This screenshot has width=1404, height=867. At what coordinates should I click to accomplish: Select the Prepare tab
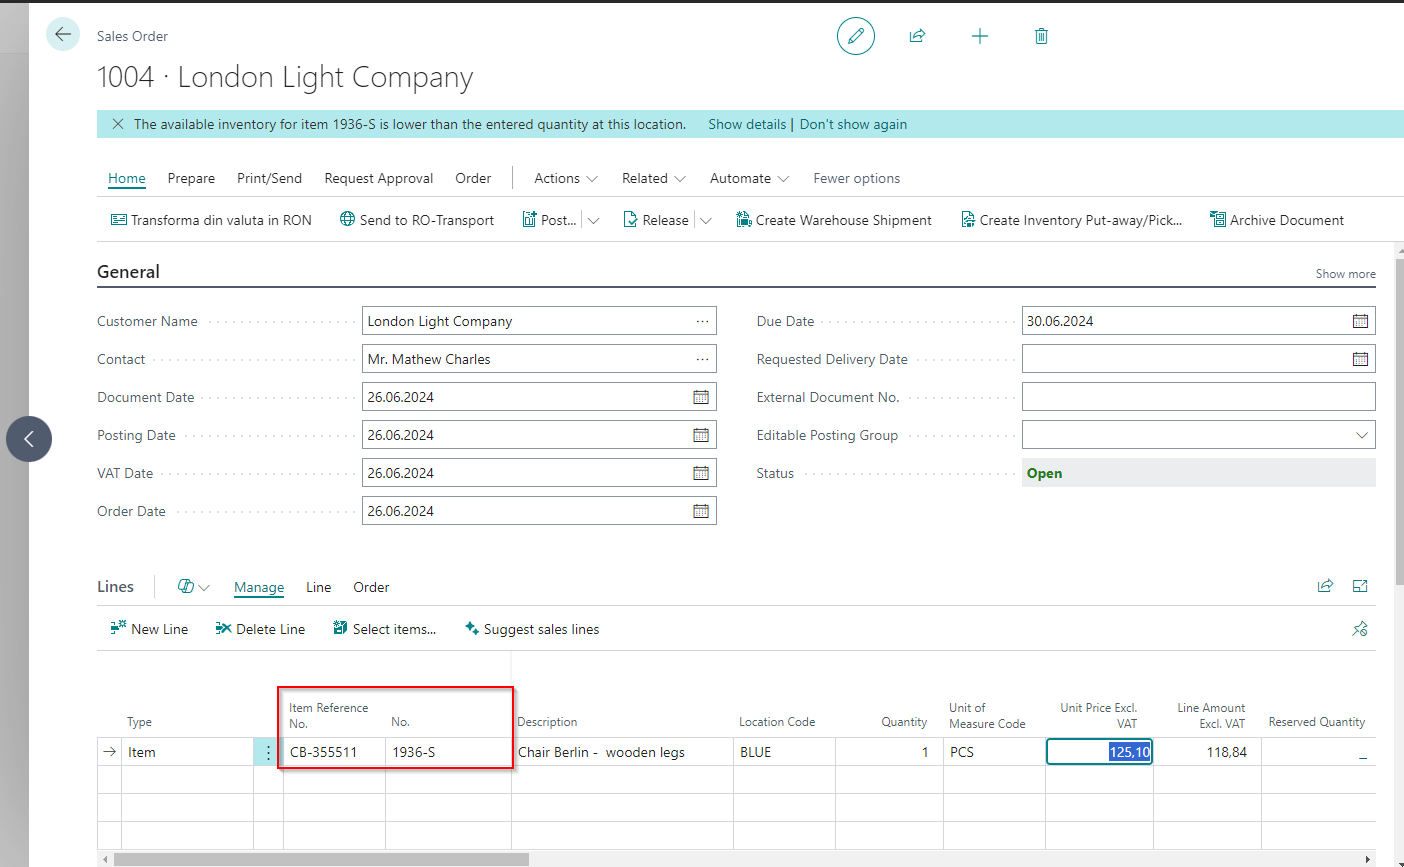[191, 178]
